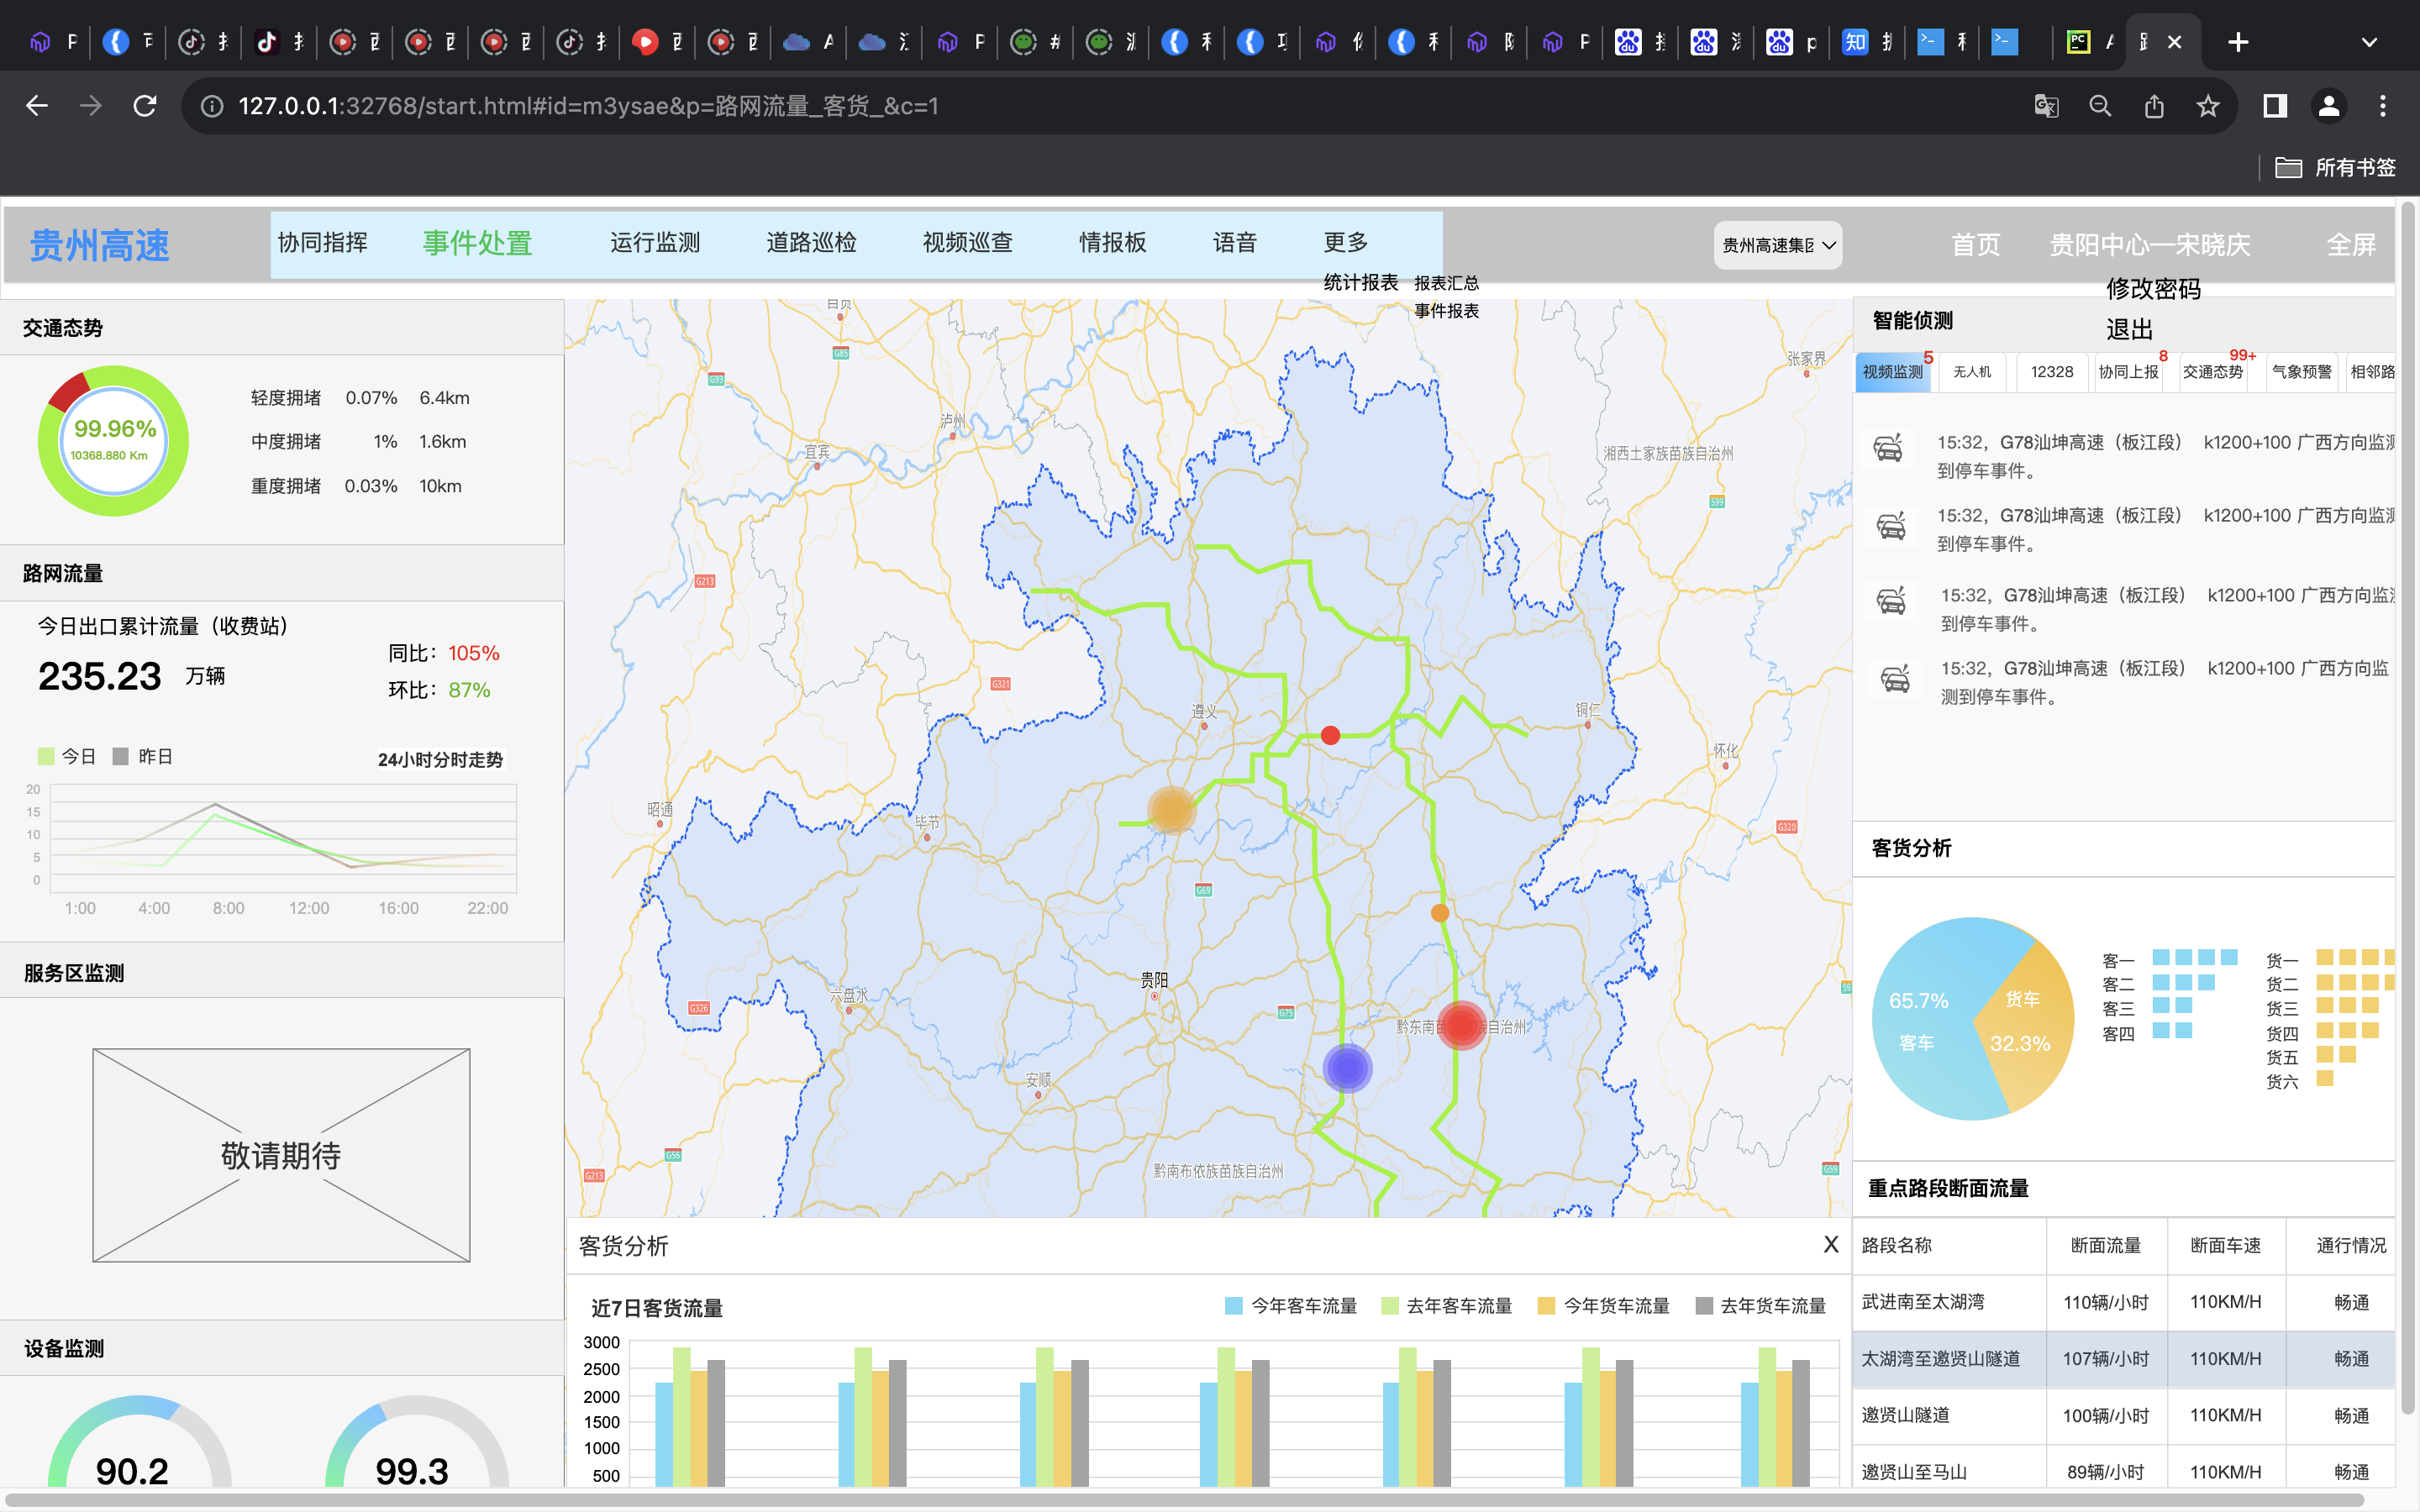
Task: Expand the tab search chevron
Action: (2369, 42)
